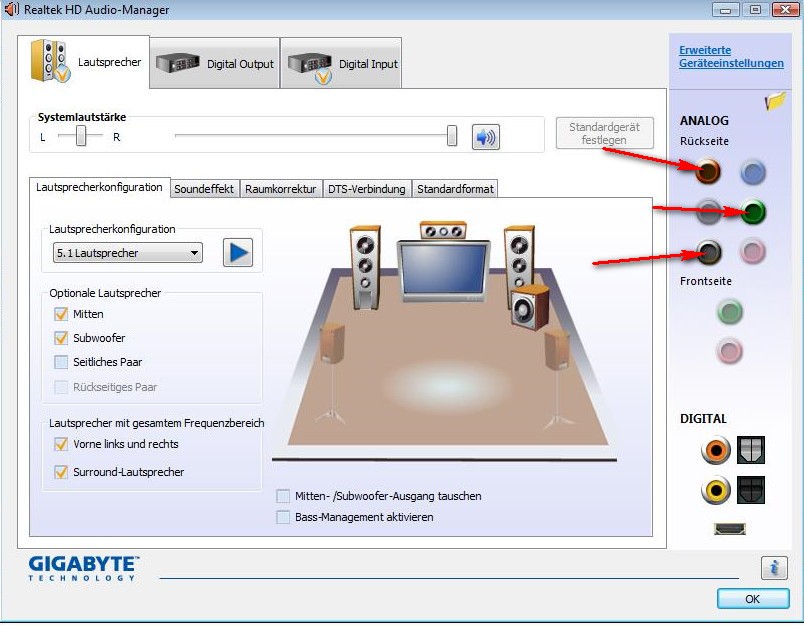Click the pink rear-panel microphone jack
804x626 pixels.
[x=753, y=252]
